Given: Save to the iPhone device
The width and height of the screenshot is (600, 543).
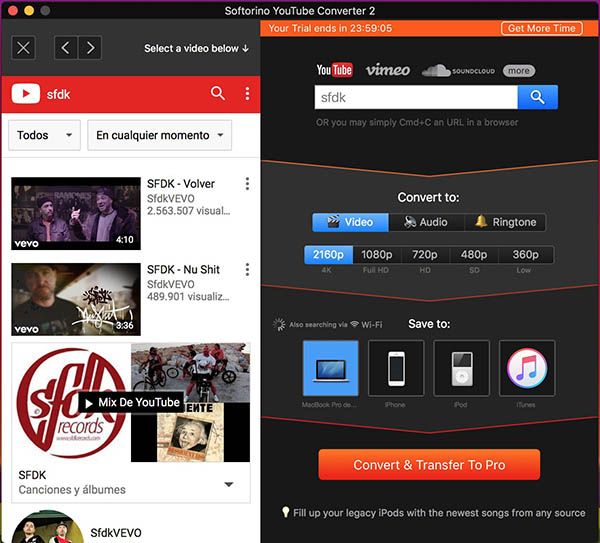Looking at the screenshot, I should [x=396, y=368].
